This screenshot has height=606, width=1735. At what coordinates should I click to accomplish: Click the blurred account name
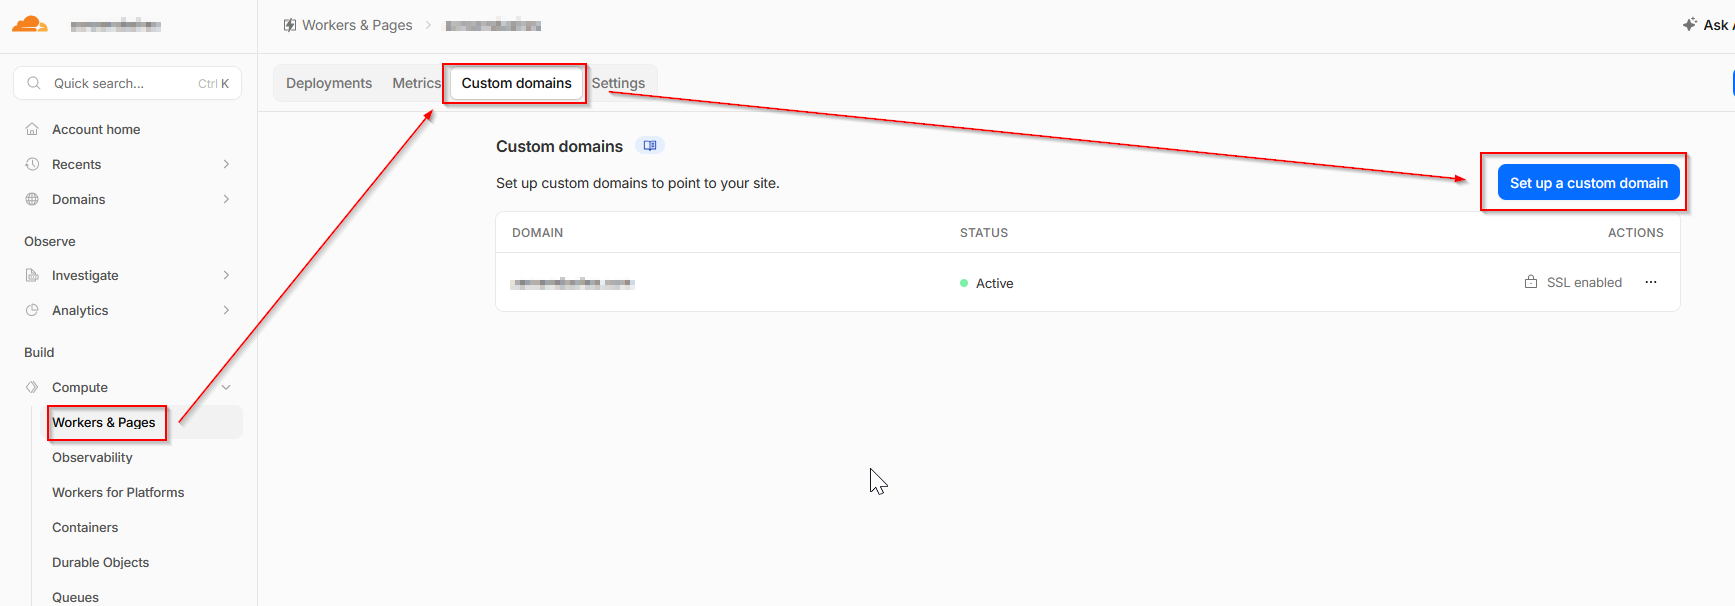116,25
